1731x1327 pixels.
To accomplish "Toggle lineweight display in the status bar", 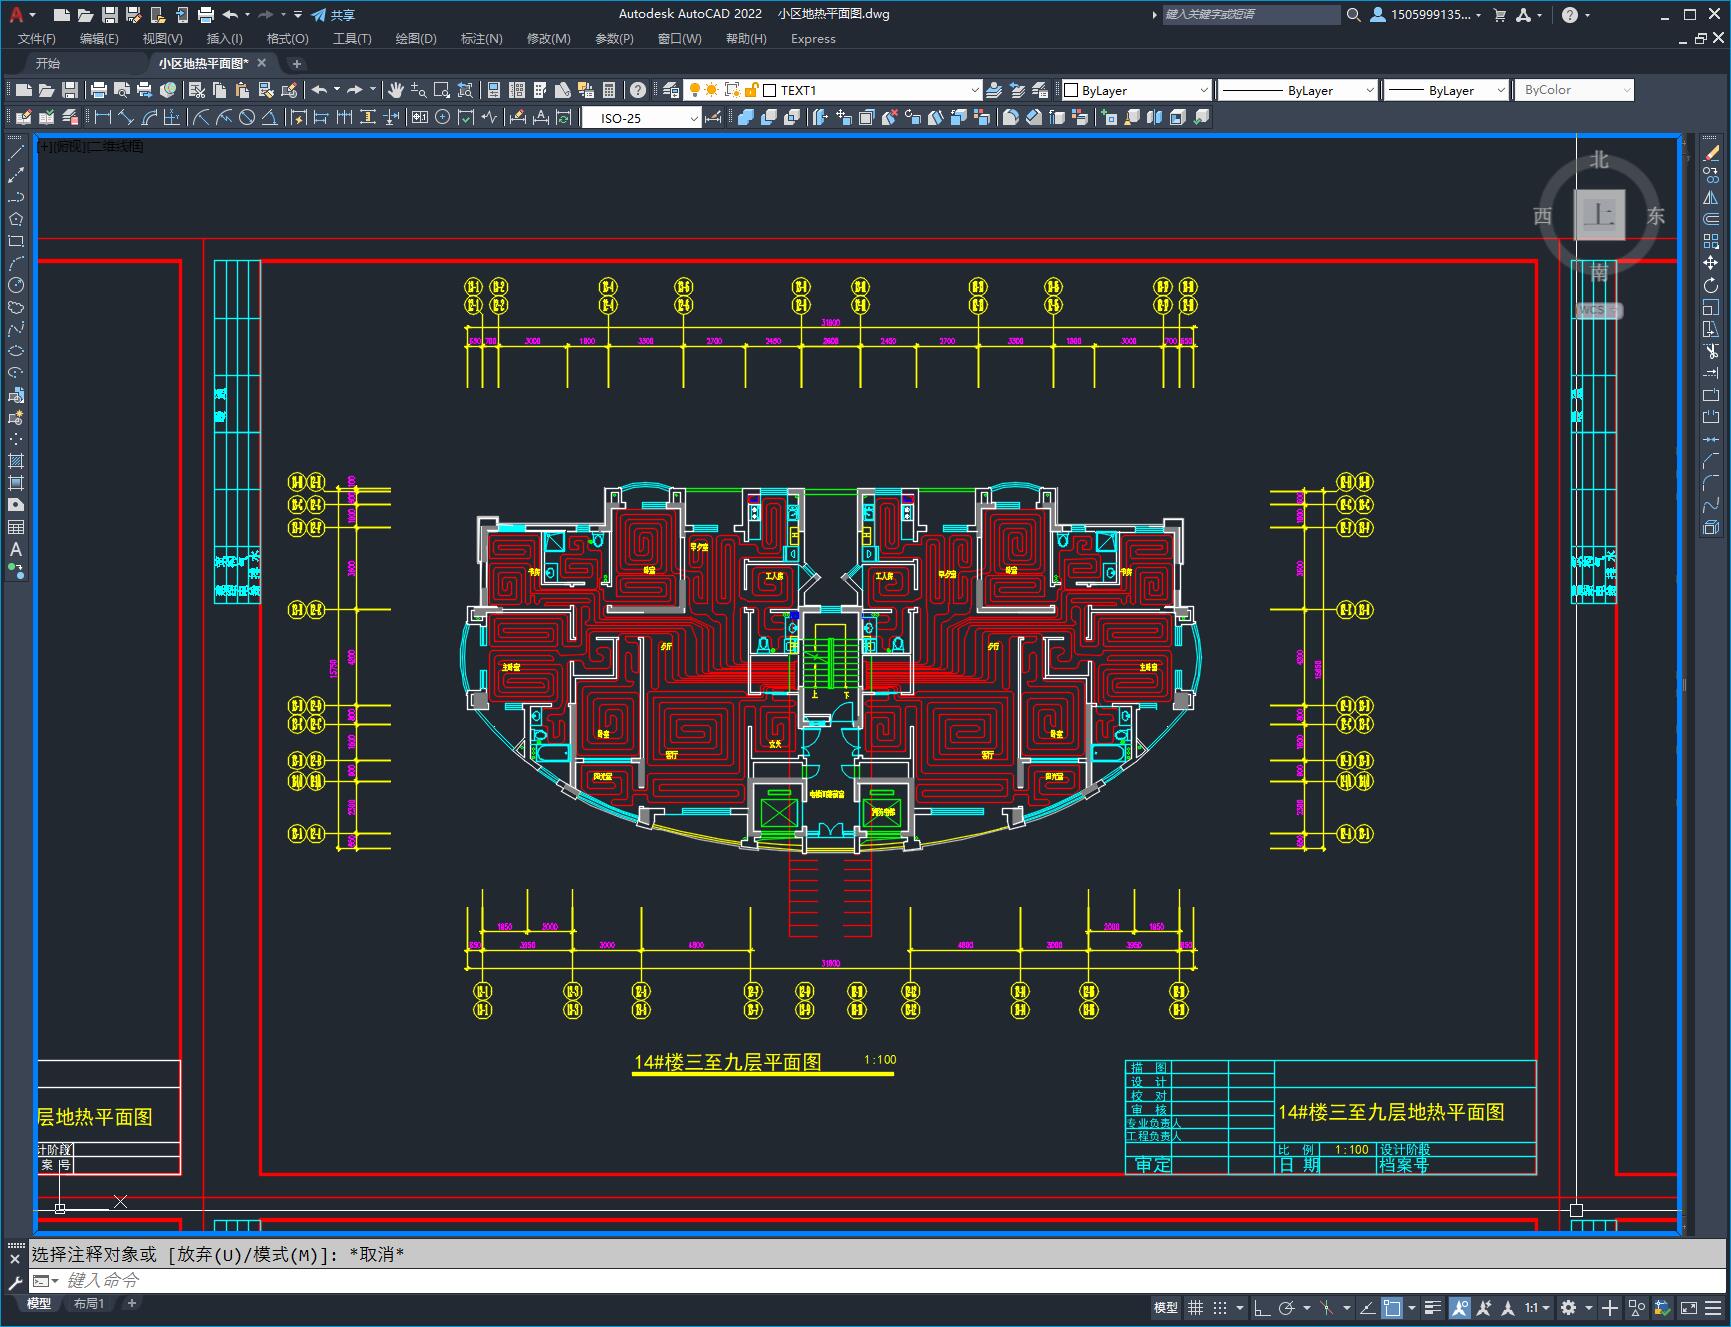I will click(1433, 1307).
